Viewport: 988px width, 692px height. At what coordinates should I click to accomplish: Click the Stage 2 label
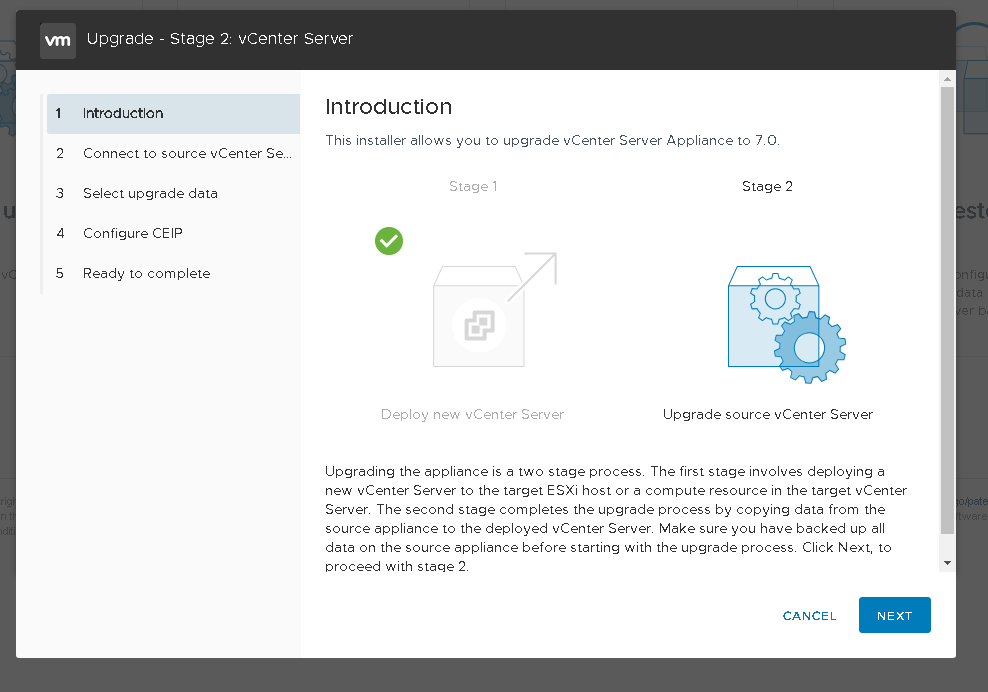point(767,187)
